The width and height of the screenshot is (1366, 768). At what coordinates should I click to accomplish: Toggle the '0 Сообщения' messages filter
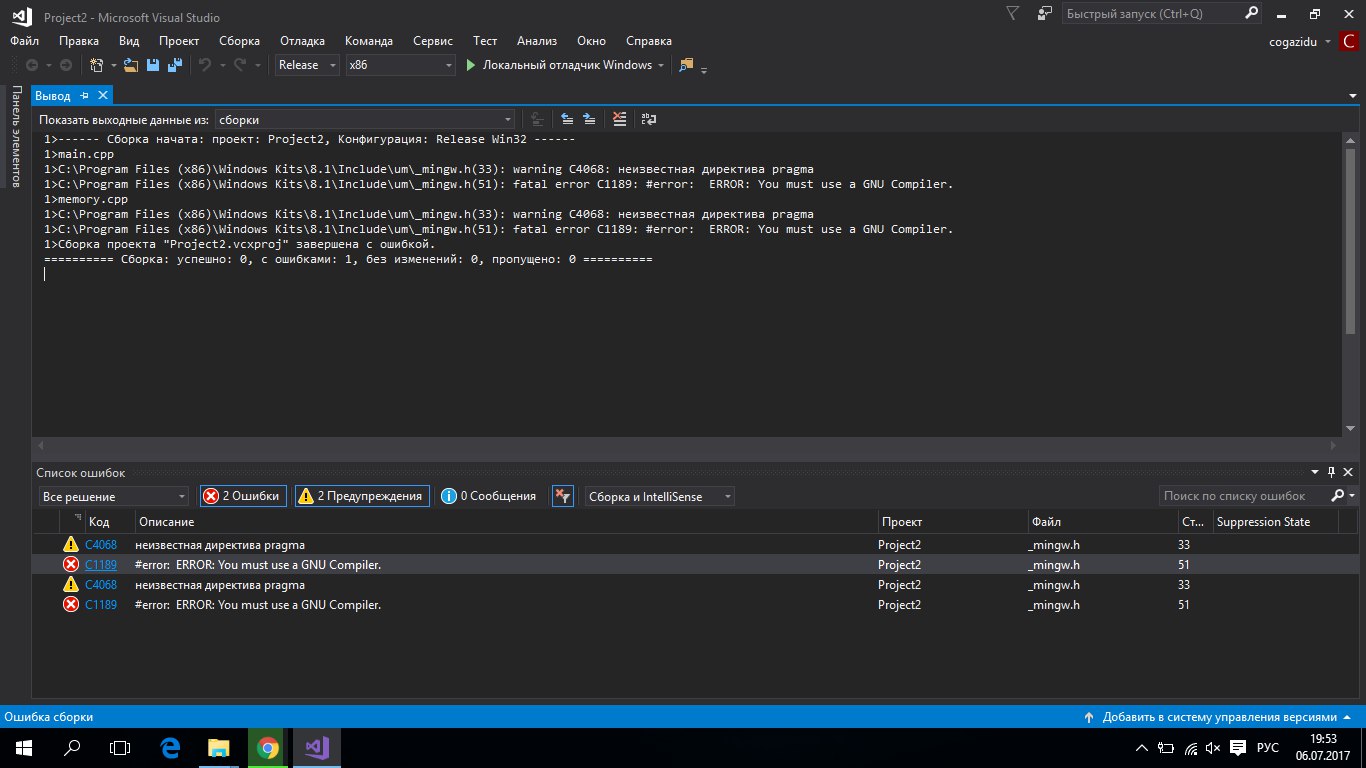click(489, 496)
